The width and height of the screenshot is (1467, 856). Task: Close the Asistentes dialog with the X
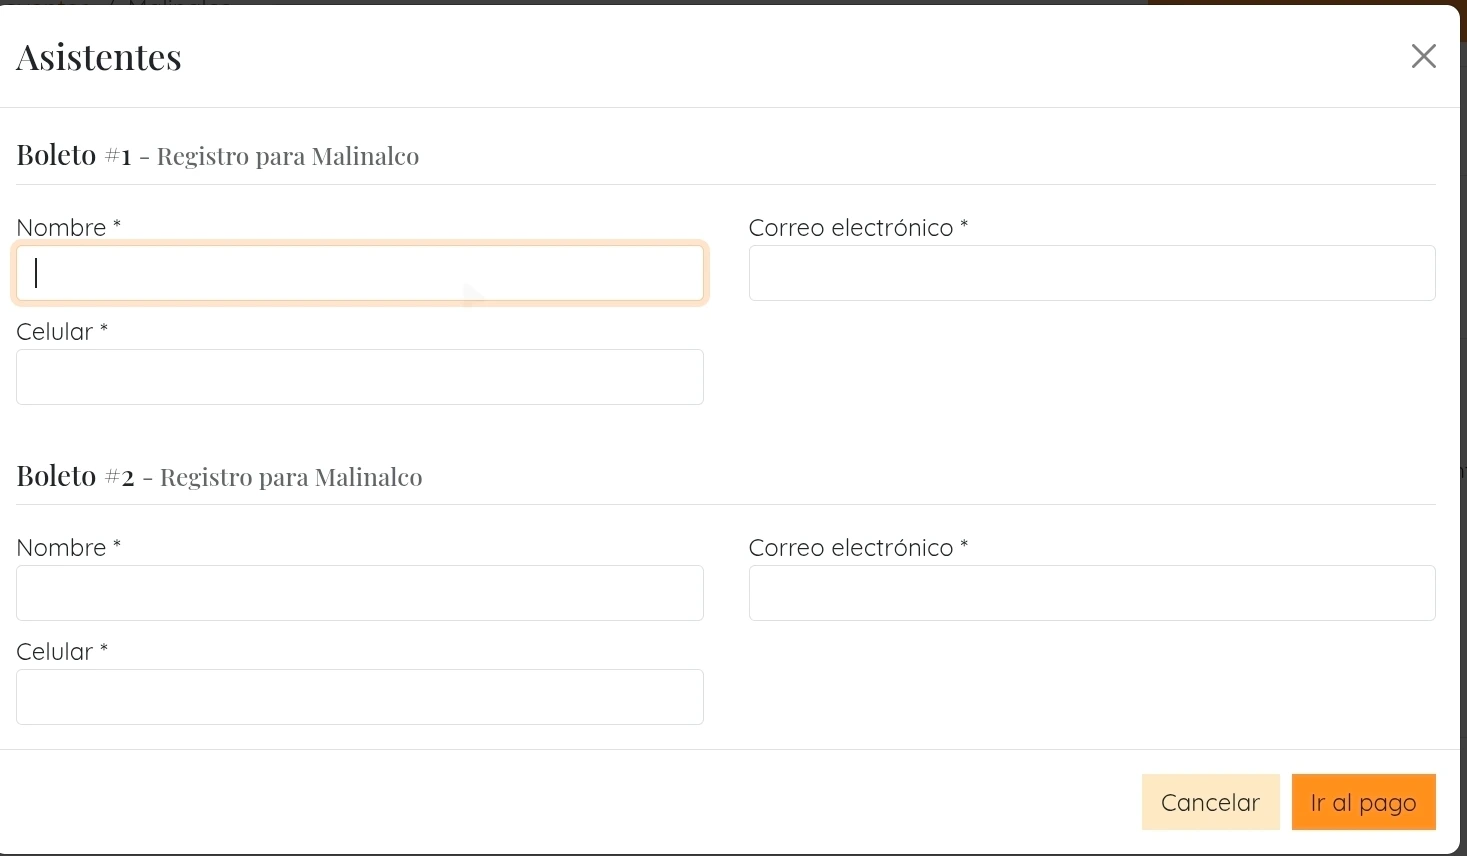coord(1423,56)
